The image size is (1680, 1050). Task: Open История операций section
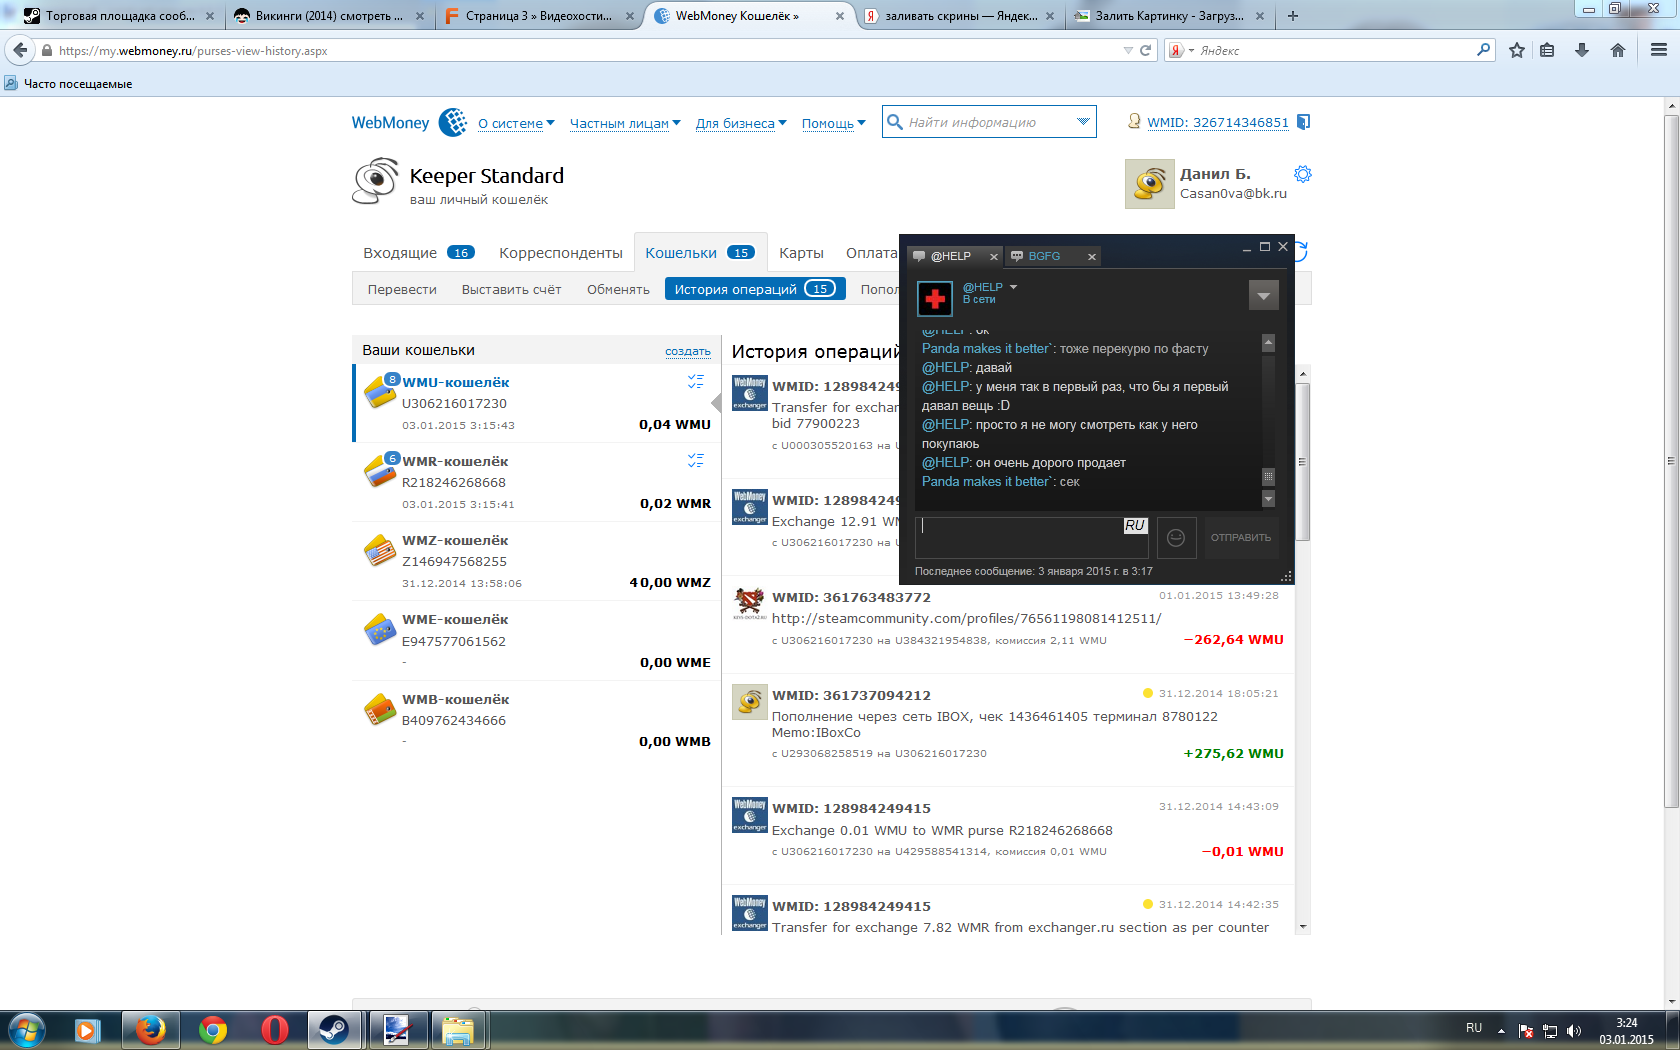(755, 289)
